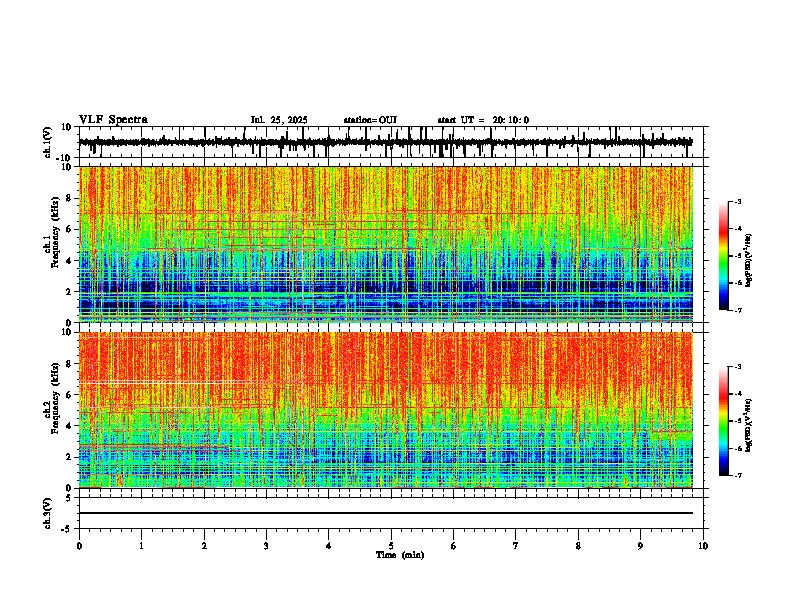This screenshot has height=612, width=792.
Task: Click the "2" kHz tick on ch.2 frequency axis
Action: click(70, 457)
